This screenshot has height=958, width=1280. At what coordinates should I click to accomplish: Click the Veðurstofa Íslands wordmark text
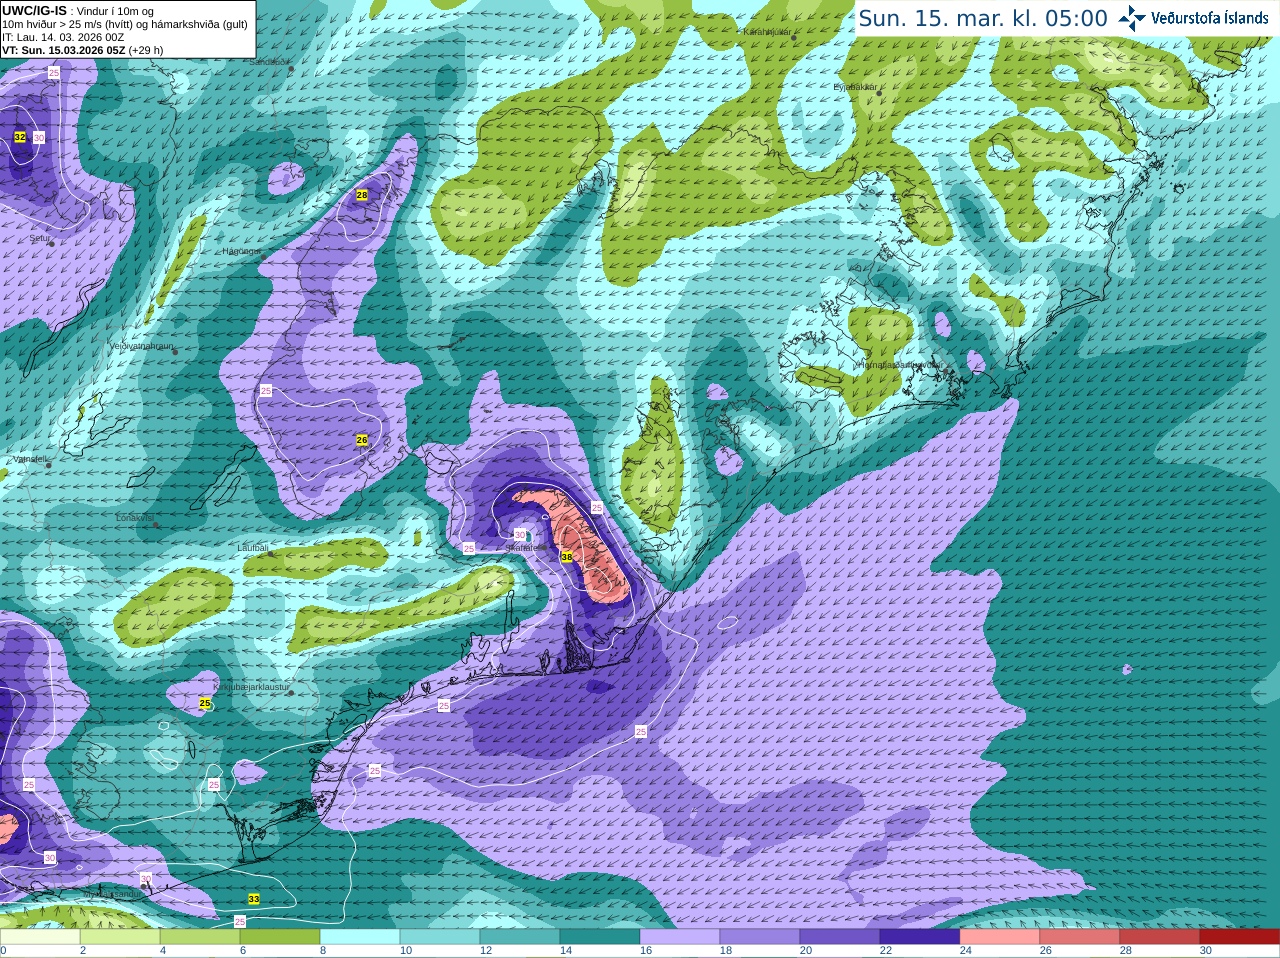(1209, 18)
